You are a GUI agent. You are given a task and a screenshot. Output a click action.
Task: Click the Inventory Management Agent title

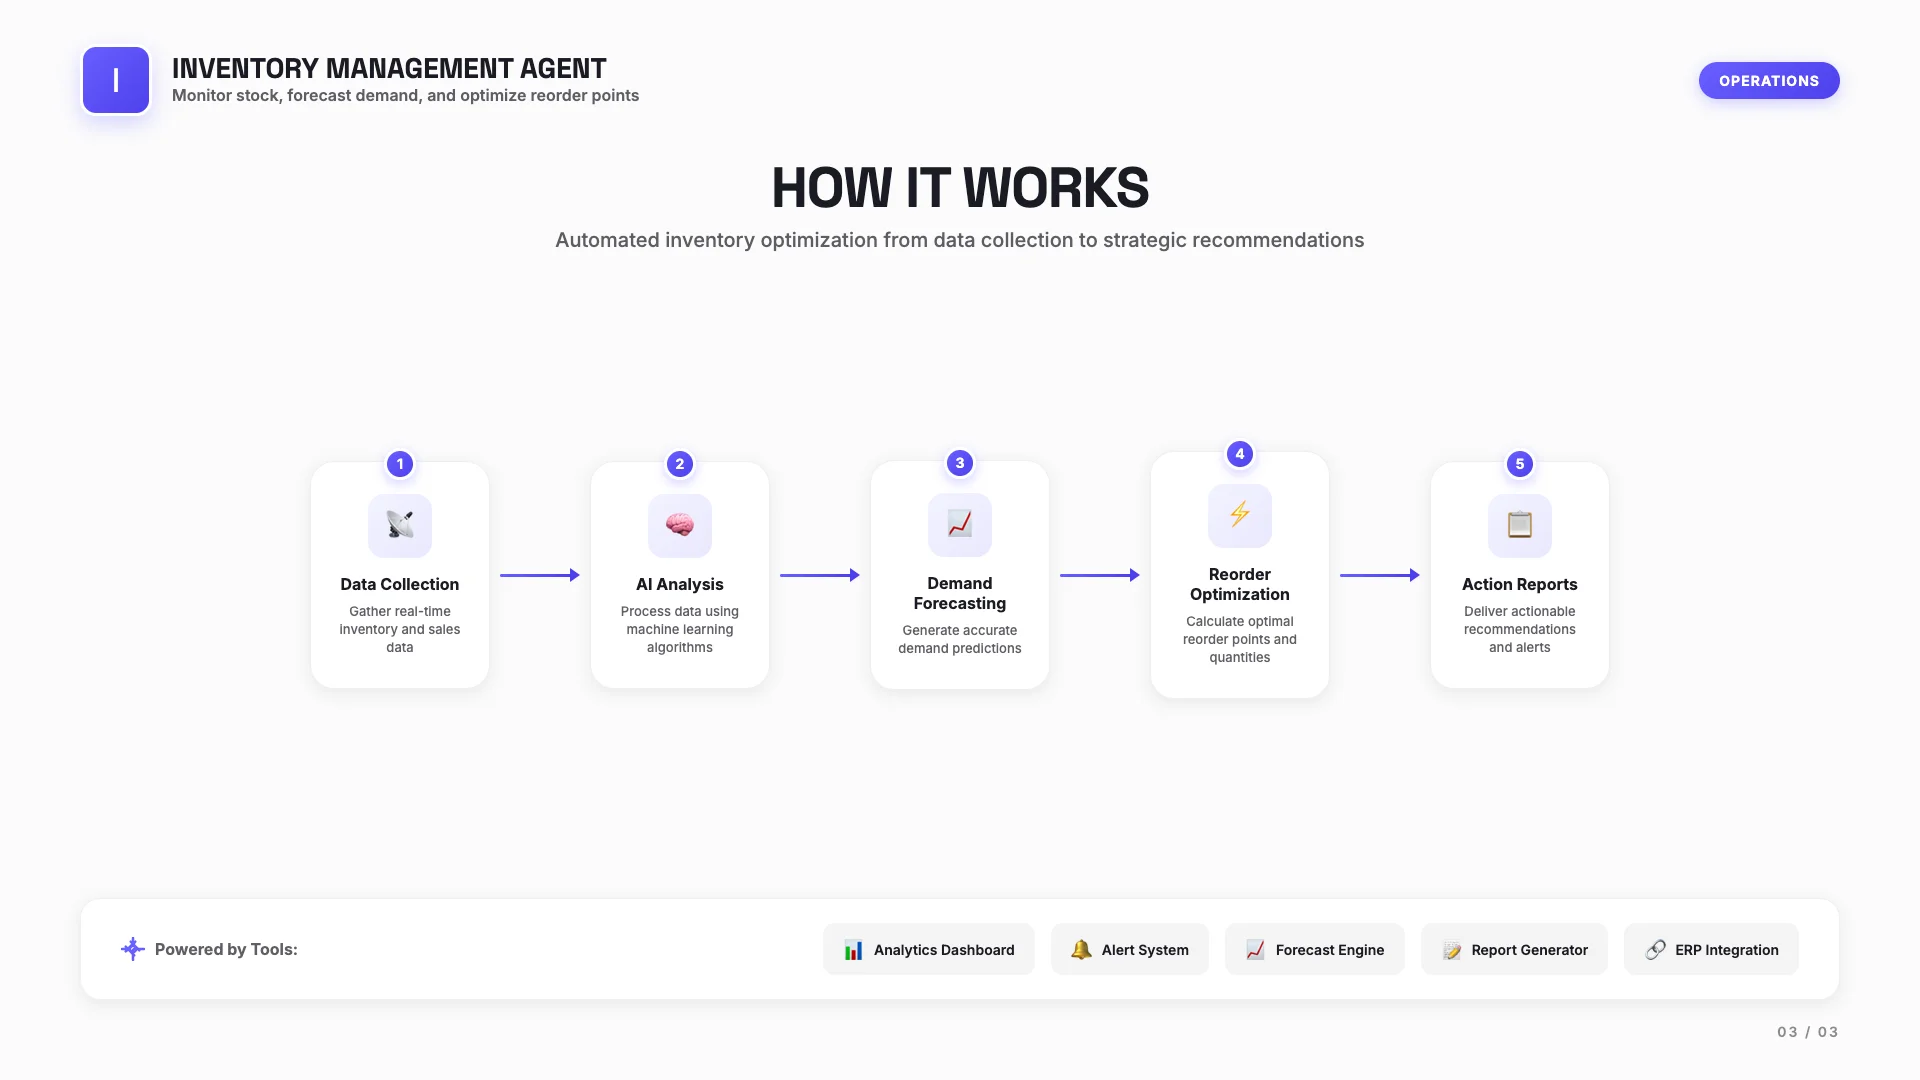tap(389, 68)
